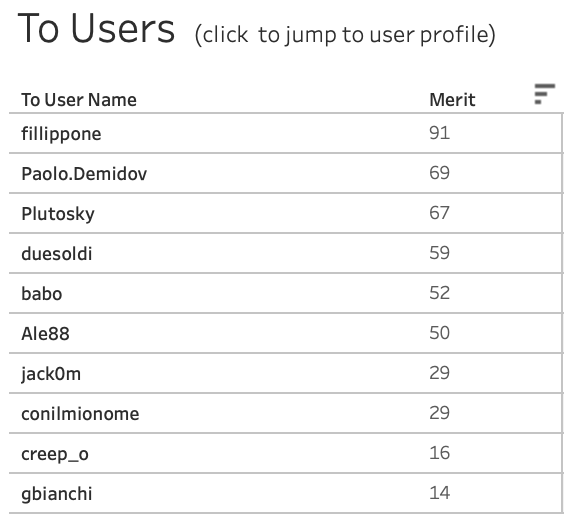
Task: Select the Plutosky row name
Action: tap(58, 214)
